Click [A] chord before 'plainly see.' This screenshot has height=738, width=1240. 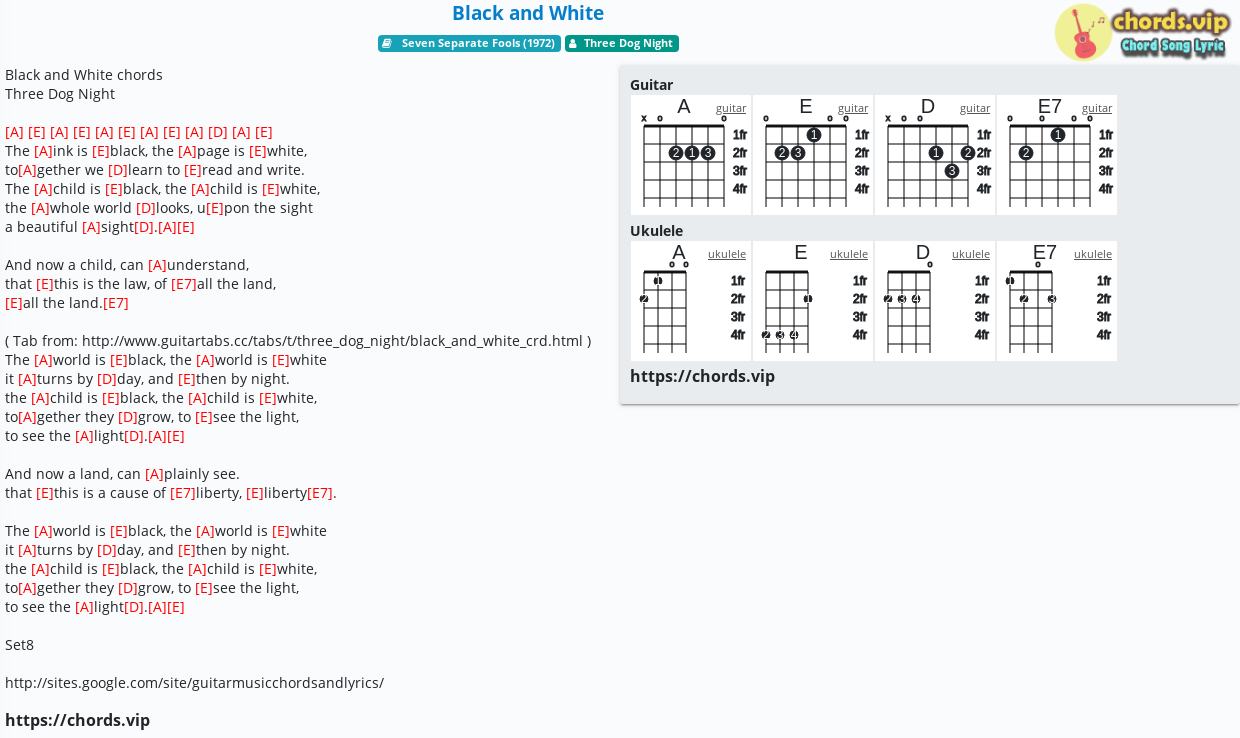154,474
